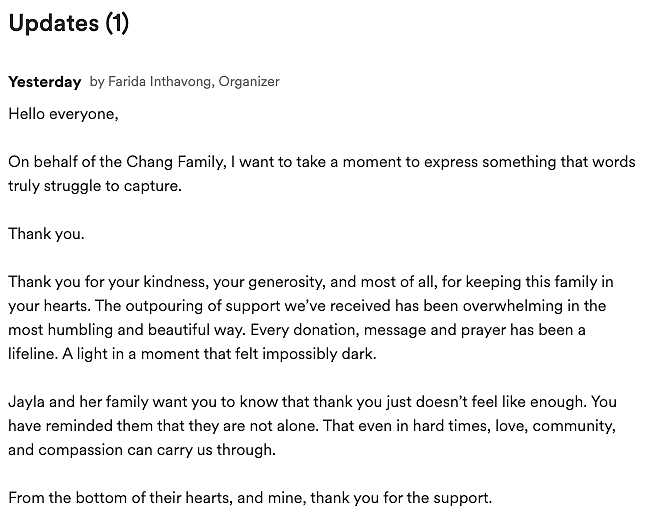Click the phrase love, community,
This screenshot has height=524, width=667.
556,426
